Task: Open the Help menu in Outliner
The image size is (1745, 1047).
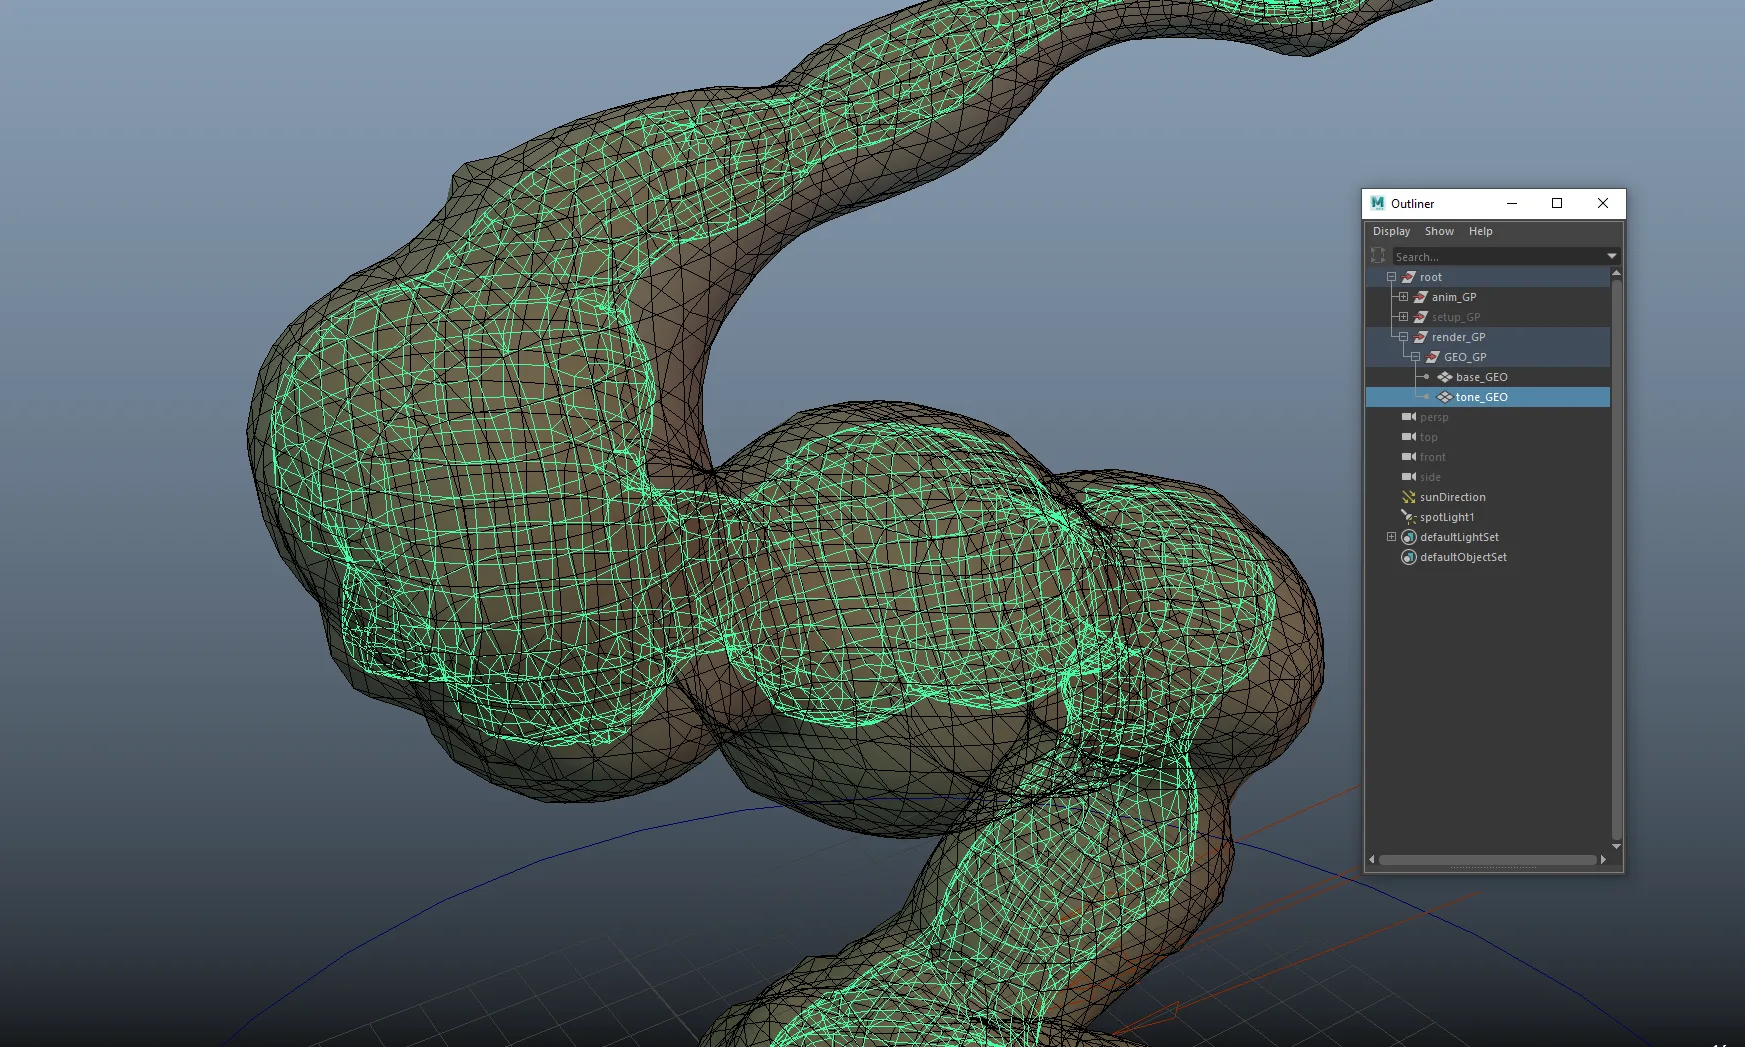Action: pos(1481,231)
